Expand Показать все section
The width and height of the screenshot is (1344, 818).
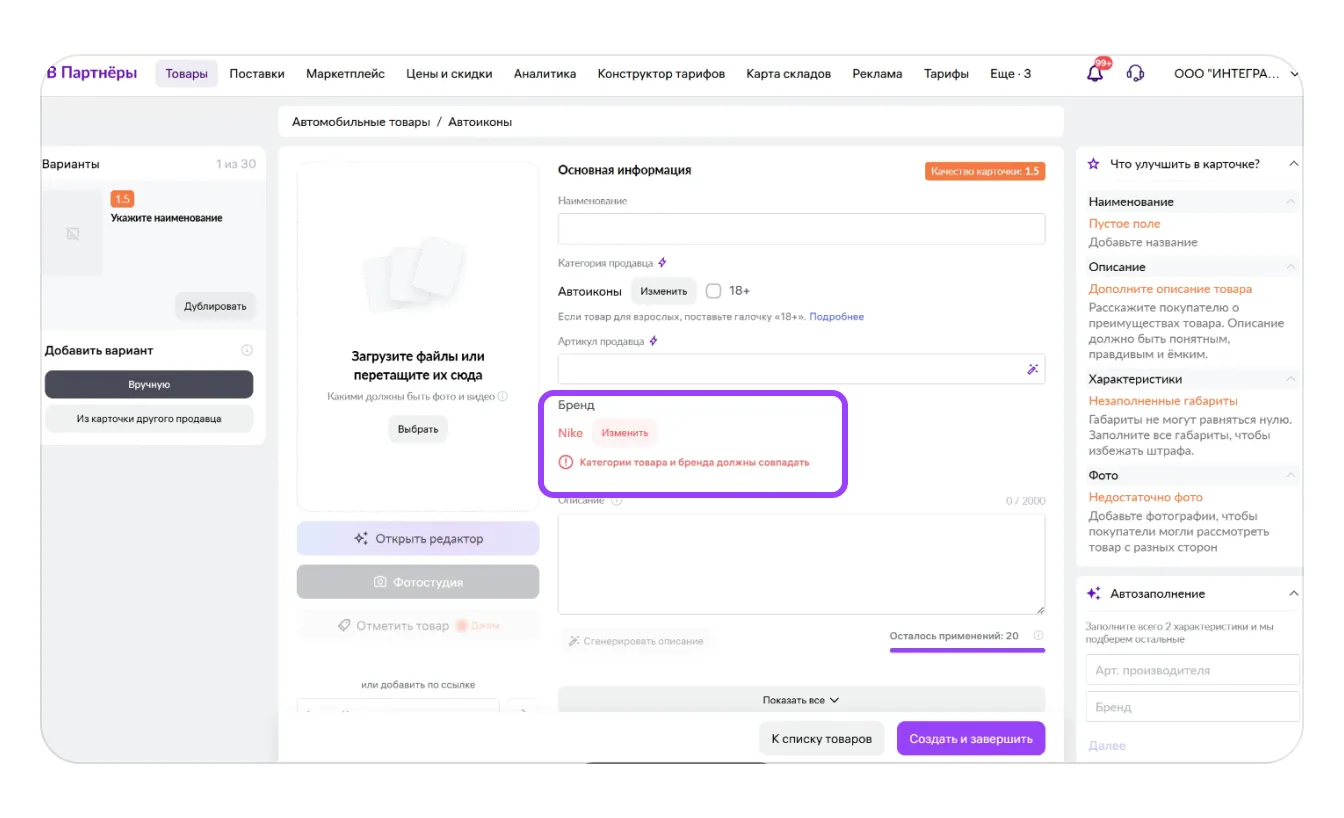(x=801, y=700)
